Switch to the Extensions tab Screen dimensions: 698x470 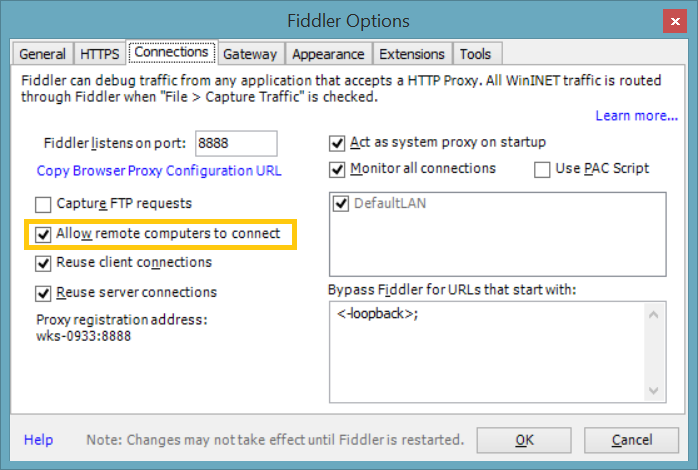[412, 54]
